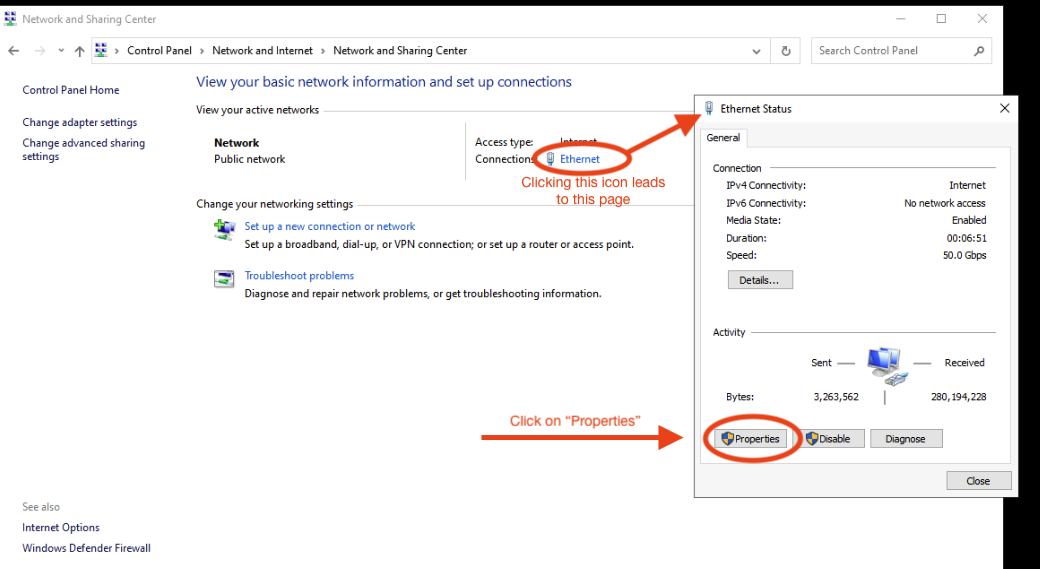Viewport: 1040px width, 569px height.
Task: Open Troubleshoot problems link
Action: click(299, 275)
